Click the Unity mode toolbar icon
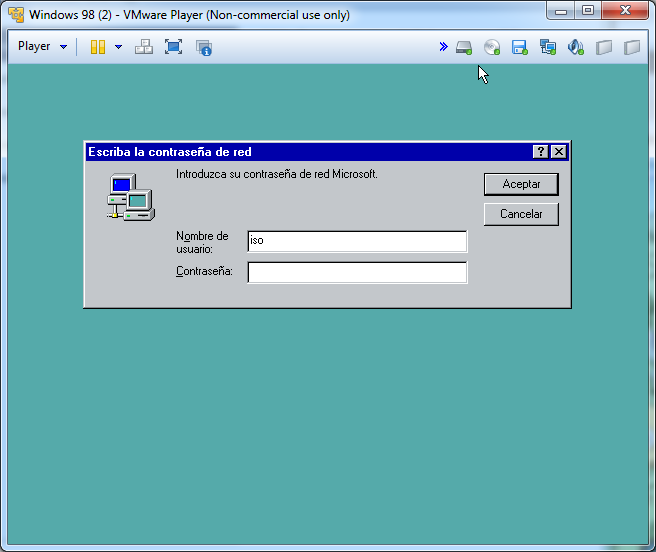 click(x=204, y=47)
